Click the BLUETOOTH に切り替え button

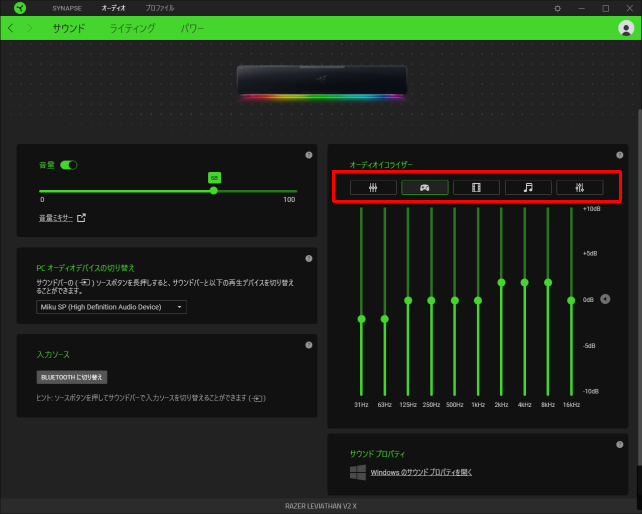coord(71,378)
